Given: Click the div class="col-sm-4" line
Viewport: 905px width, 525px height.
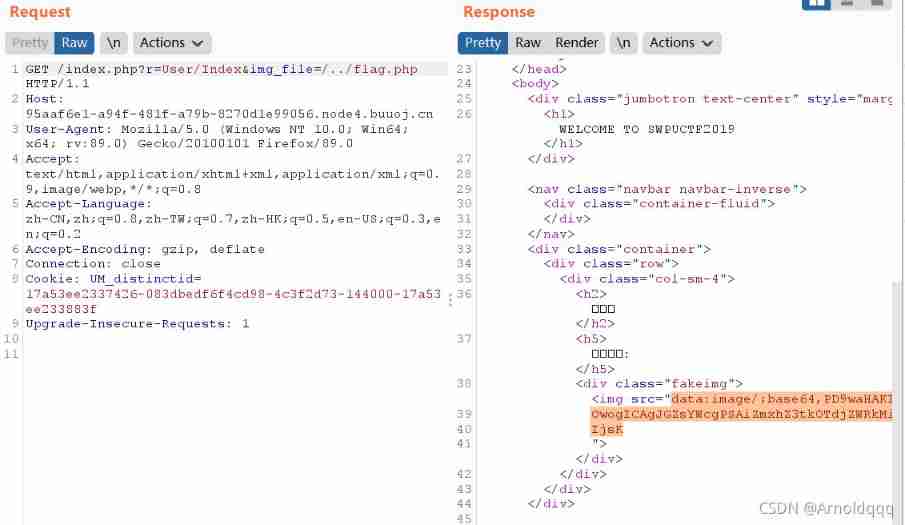Looking at the screenshot, I should (646, 279).
